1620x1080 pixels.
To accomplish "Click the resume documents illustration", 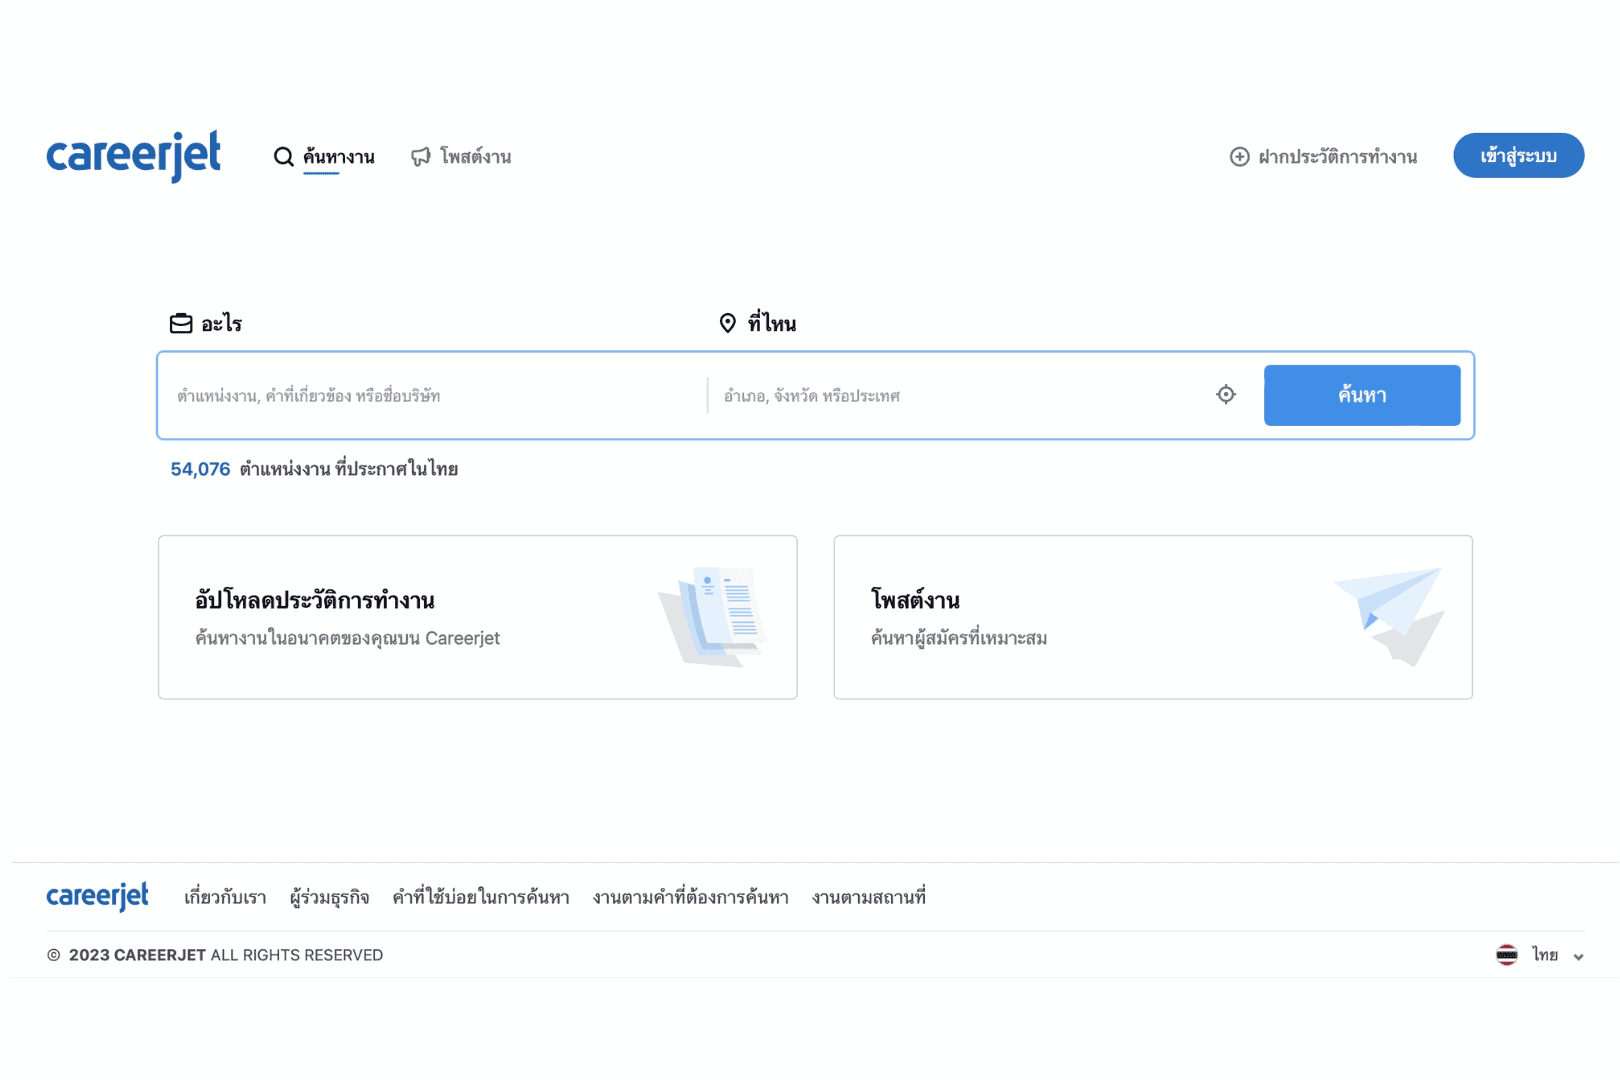I will coord(712,616).
